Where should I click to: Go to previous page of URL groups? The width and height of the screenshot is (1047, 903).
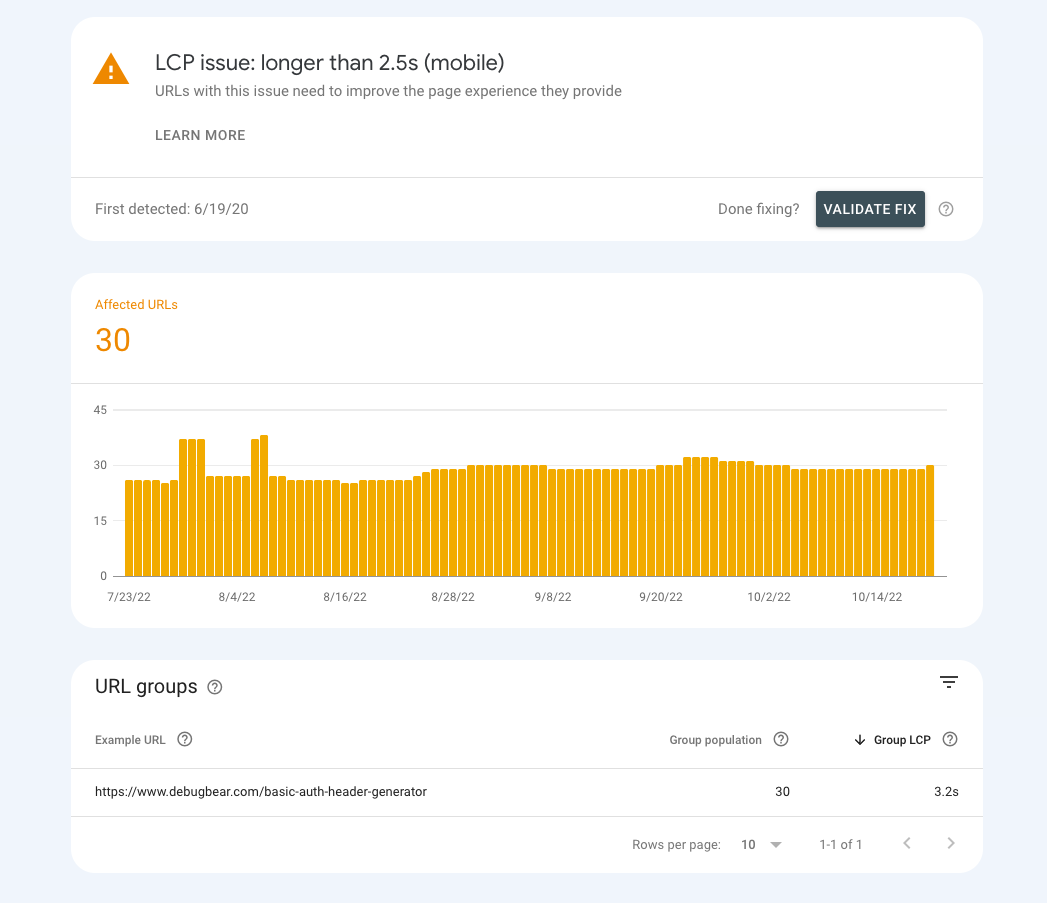pos(907,844)
